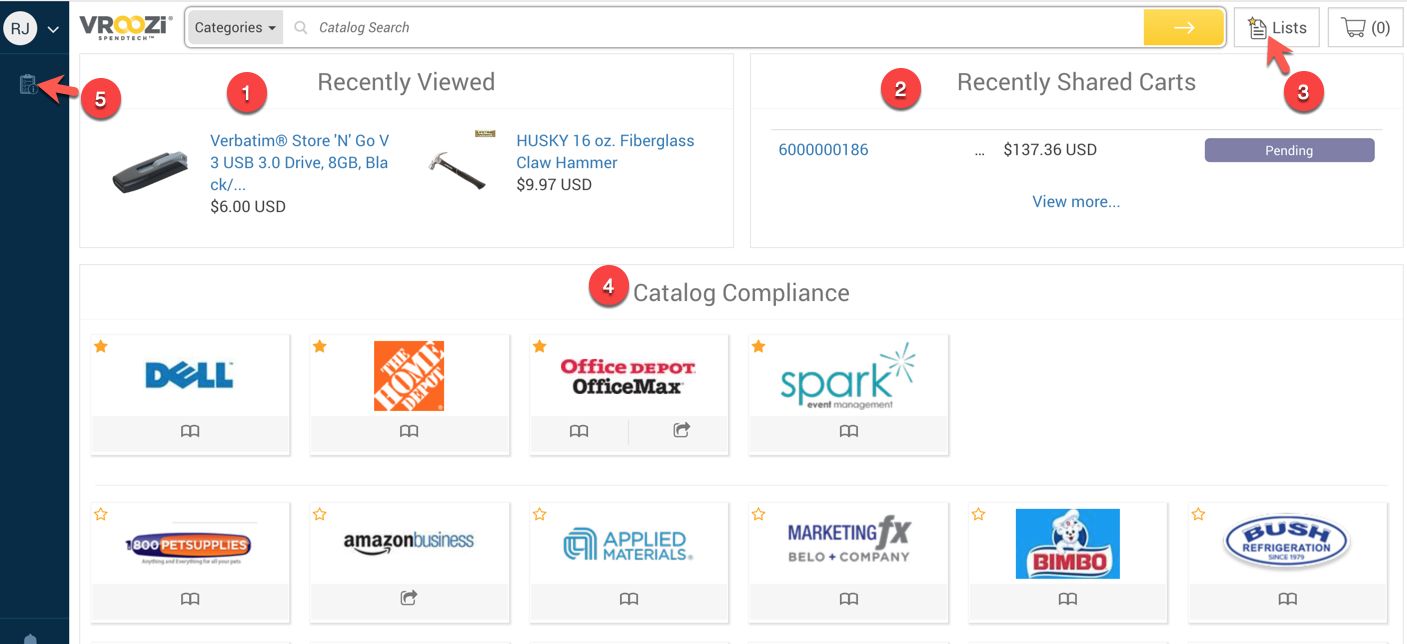Viewport: 1407px width, 644px height.
Task: Unfavorite Home Depot catalog star
Action: (x=320, y=346)
